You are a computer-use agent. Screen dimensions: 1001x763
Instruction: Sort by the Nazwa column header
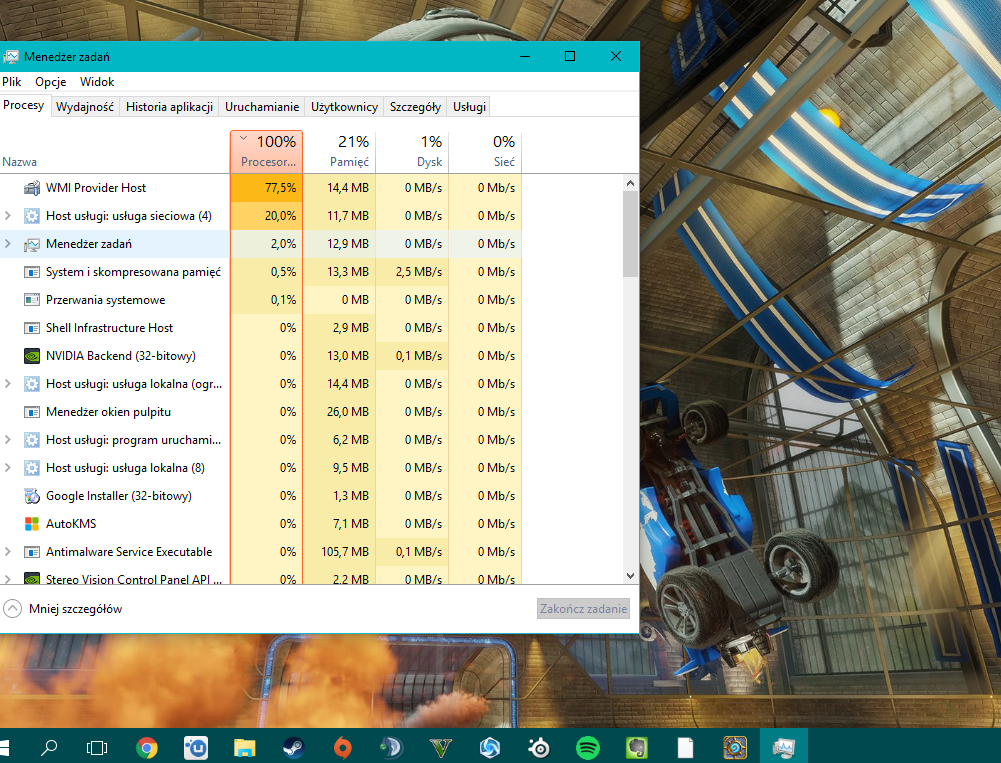click(x=115, y=152)
